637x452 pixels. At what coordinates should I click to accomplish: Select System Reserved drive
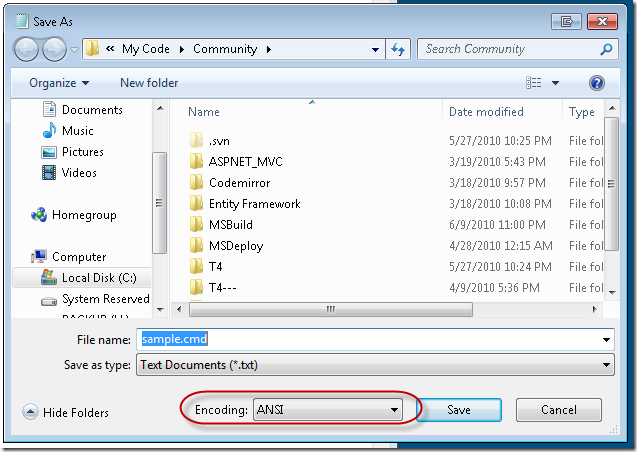[x=106, y=299]
